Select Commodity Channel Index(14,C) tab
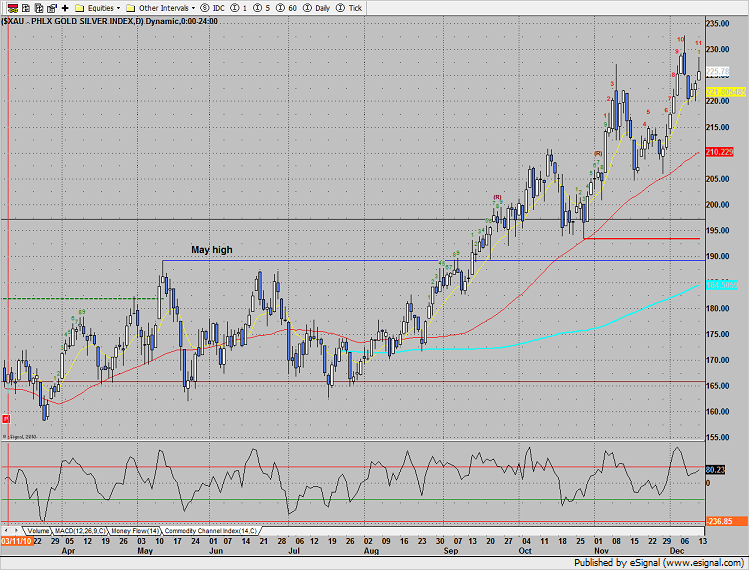Image resolution: width=749 pixels, height=570 pixels. pos(211,531)
